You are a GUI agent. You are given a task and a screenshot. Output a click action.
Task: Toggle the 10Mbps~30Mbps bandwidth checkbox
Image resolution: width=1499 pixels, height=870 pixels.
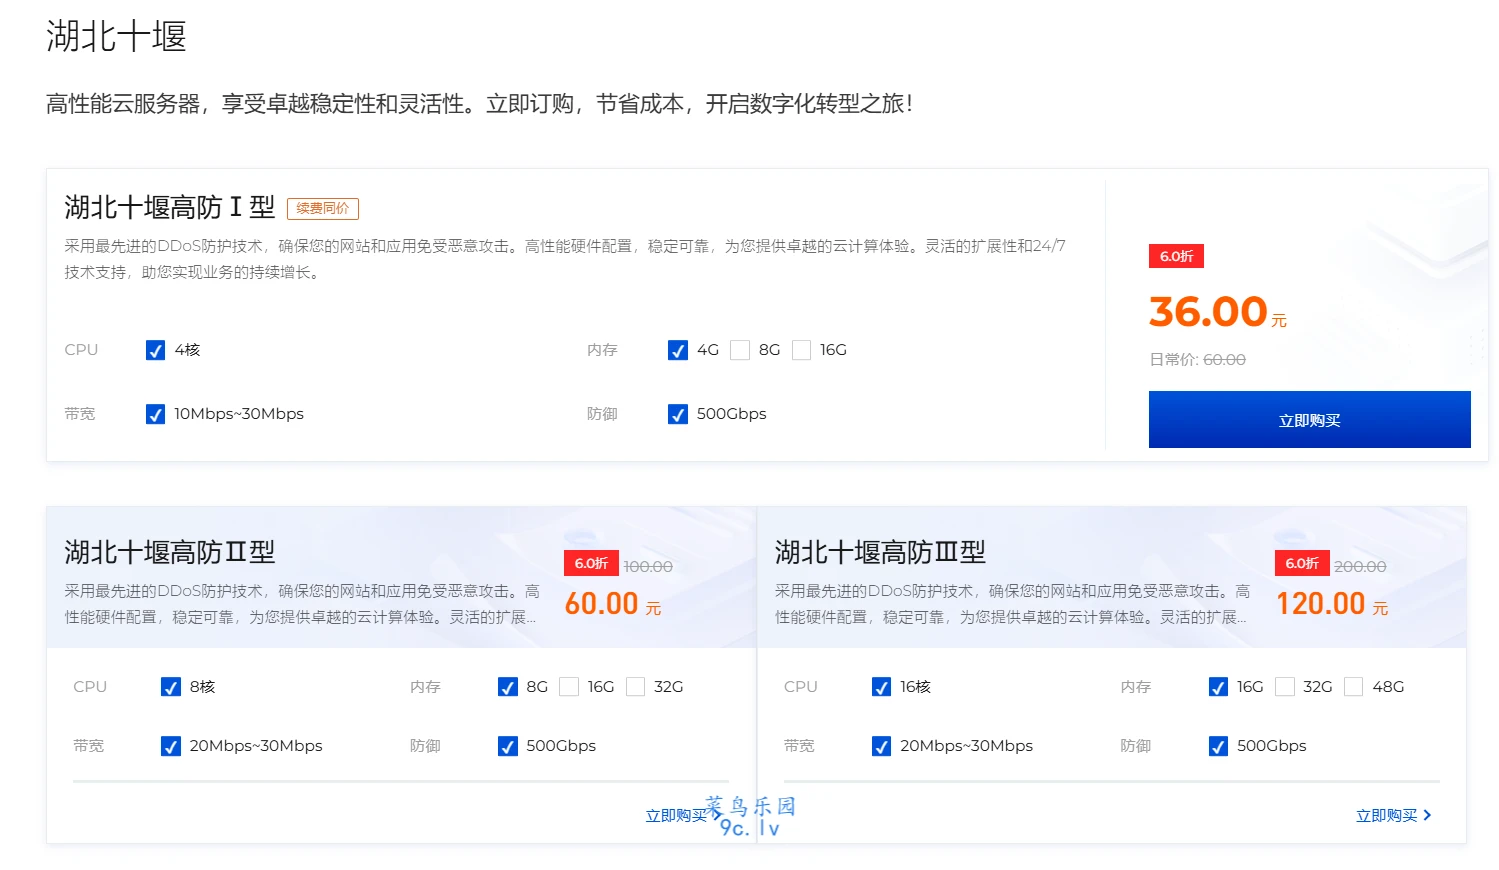(155, 414)
